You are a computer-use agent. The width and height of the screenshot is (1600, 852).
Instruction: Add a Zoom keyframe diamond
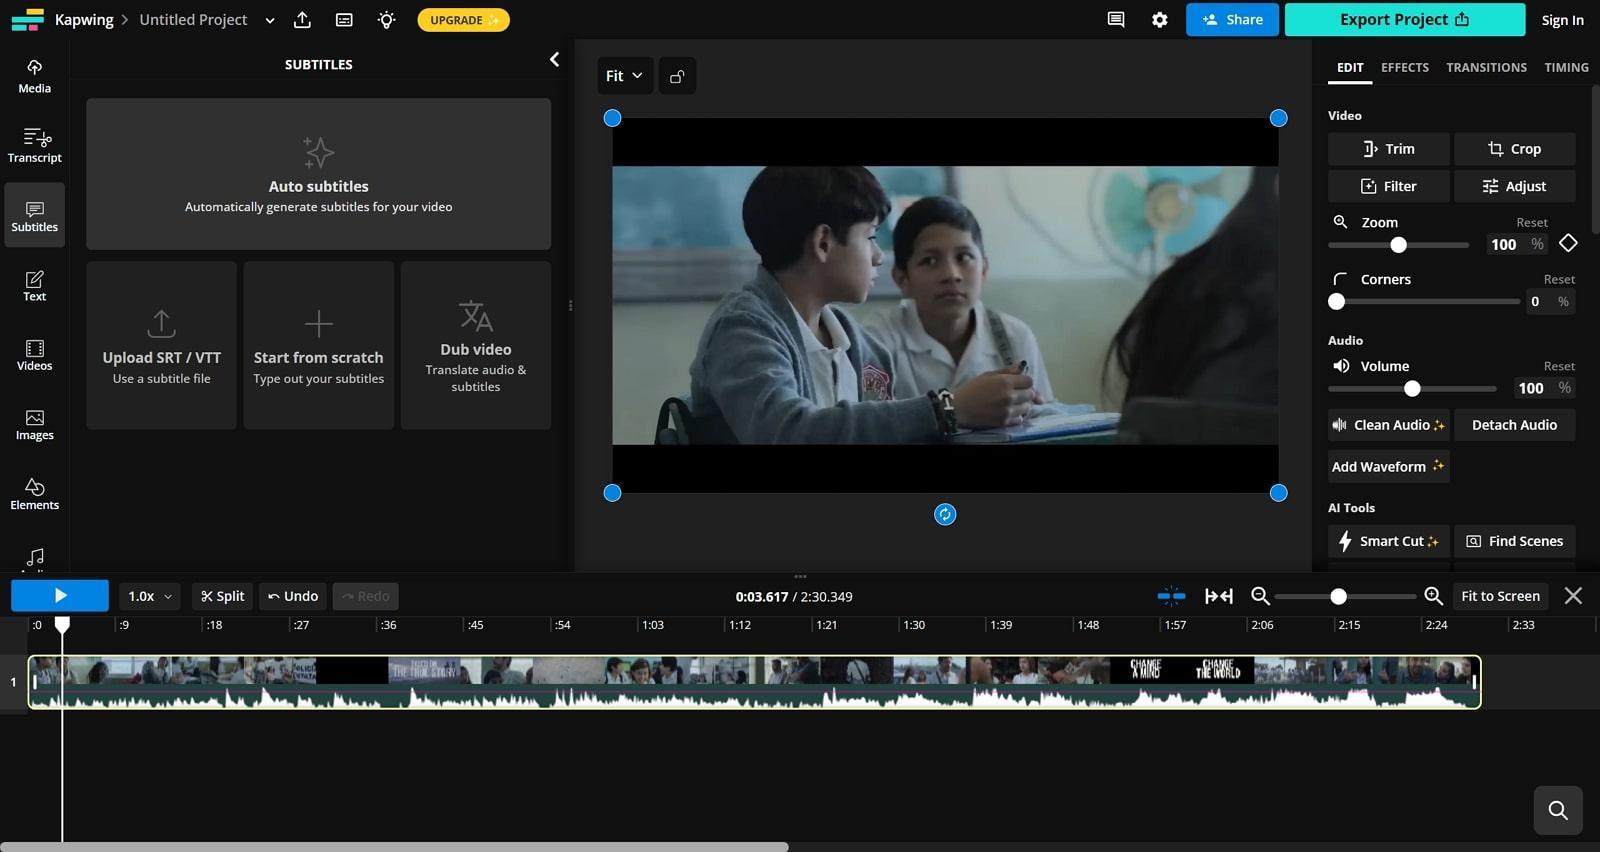click(x=1568, y=243)
